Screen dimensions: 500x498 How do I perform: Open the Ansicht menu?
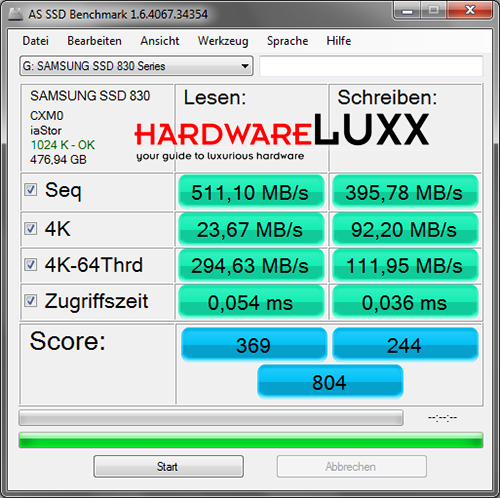click(160, 41)
